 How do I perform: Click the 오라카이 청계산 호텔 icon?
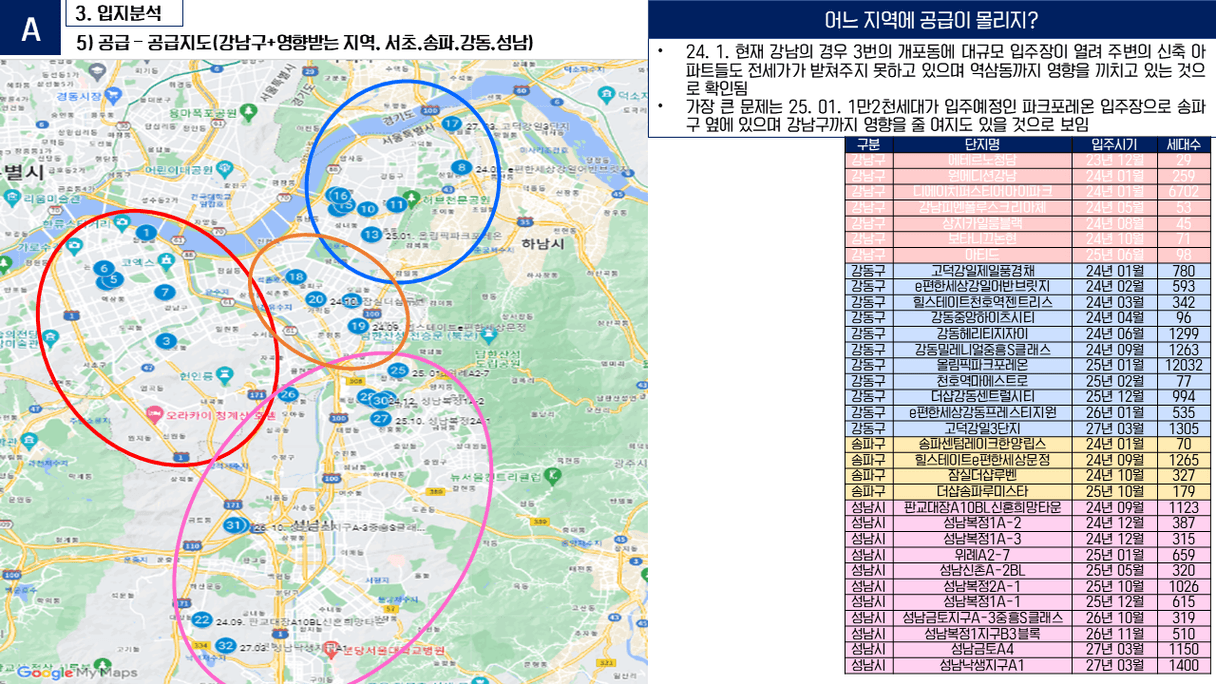coord(156,413)
